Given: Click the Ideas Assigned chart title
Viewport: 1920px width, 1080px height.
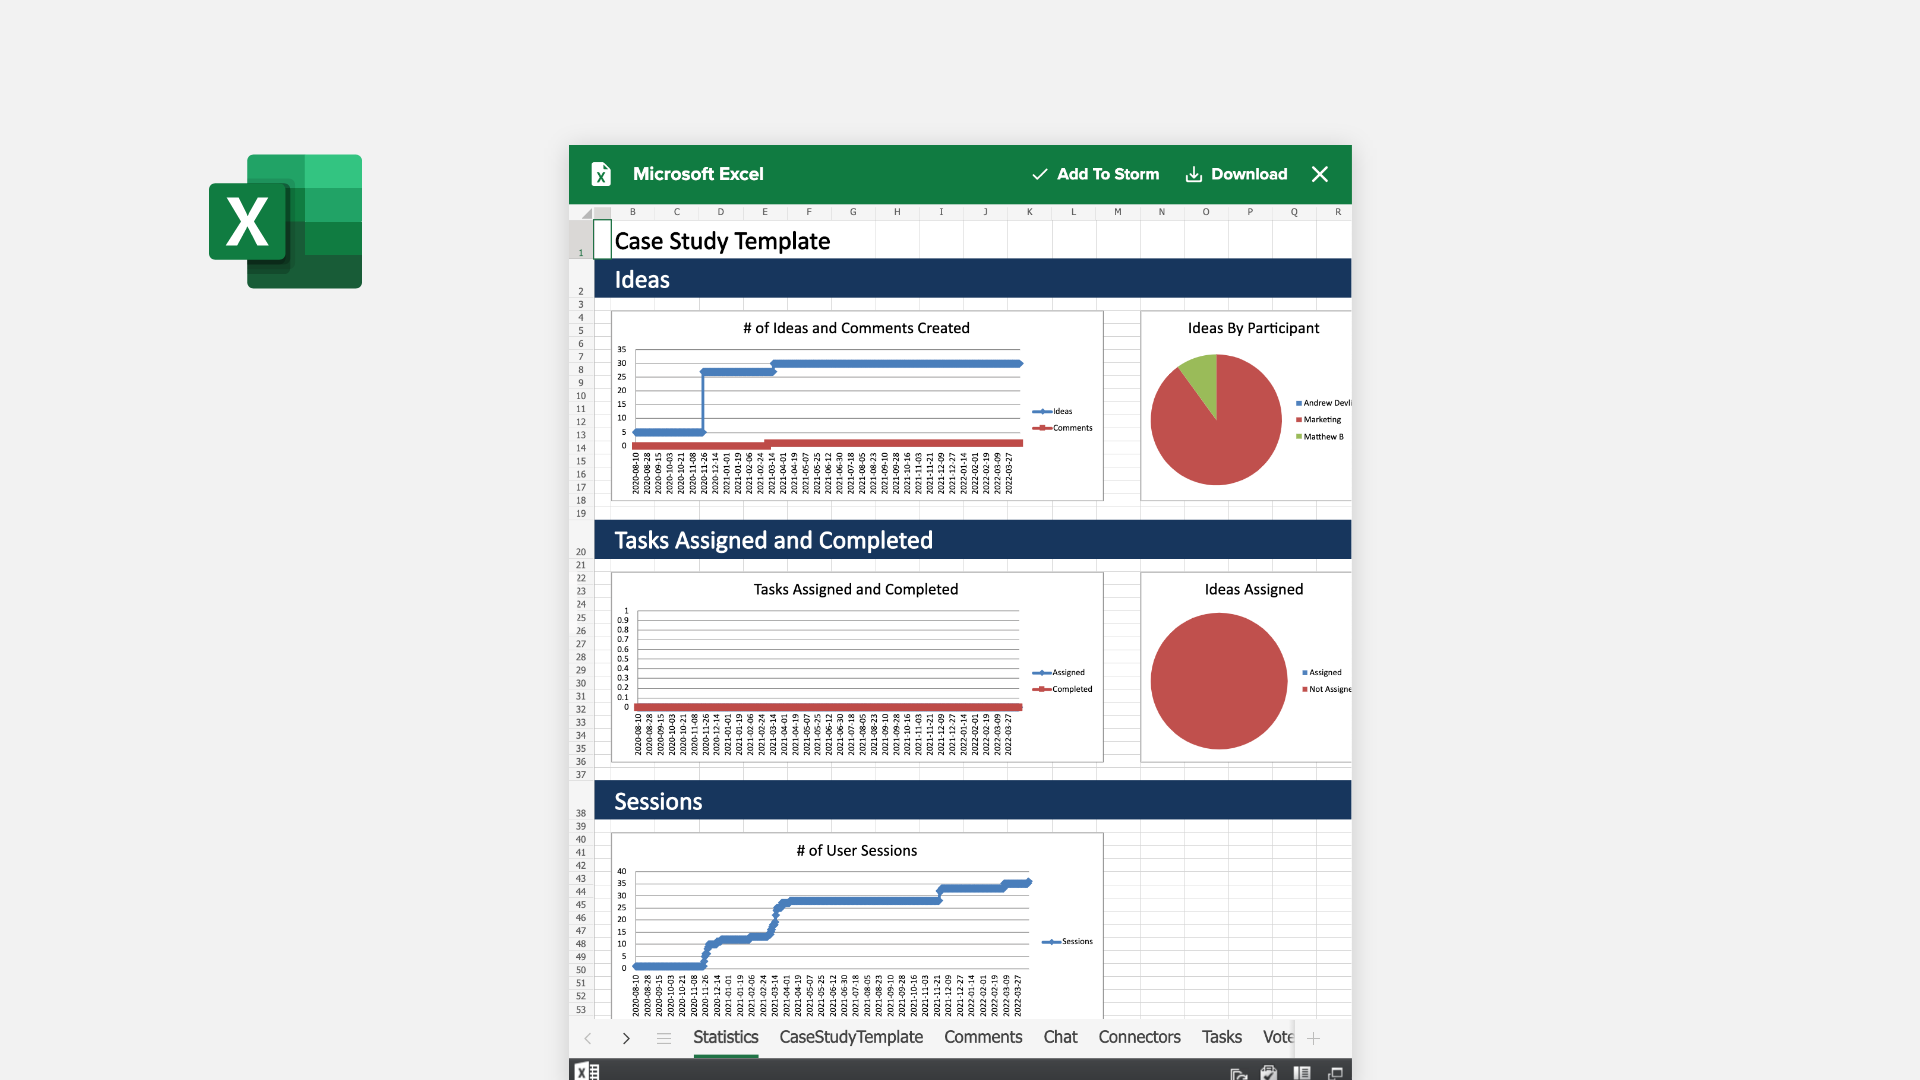Looking at the screenshot, I should point(1254,589).
